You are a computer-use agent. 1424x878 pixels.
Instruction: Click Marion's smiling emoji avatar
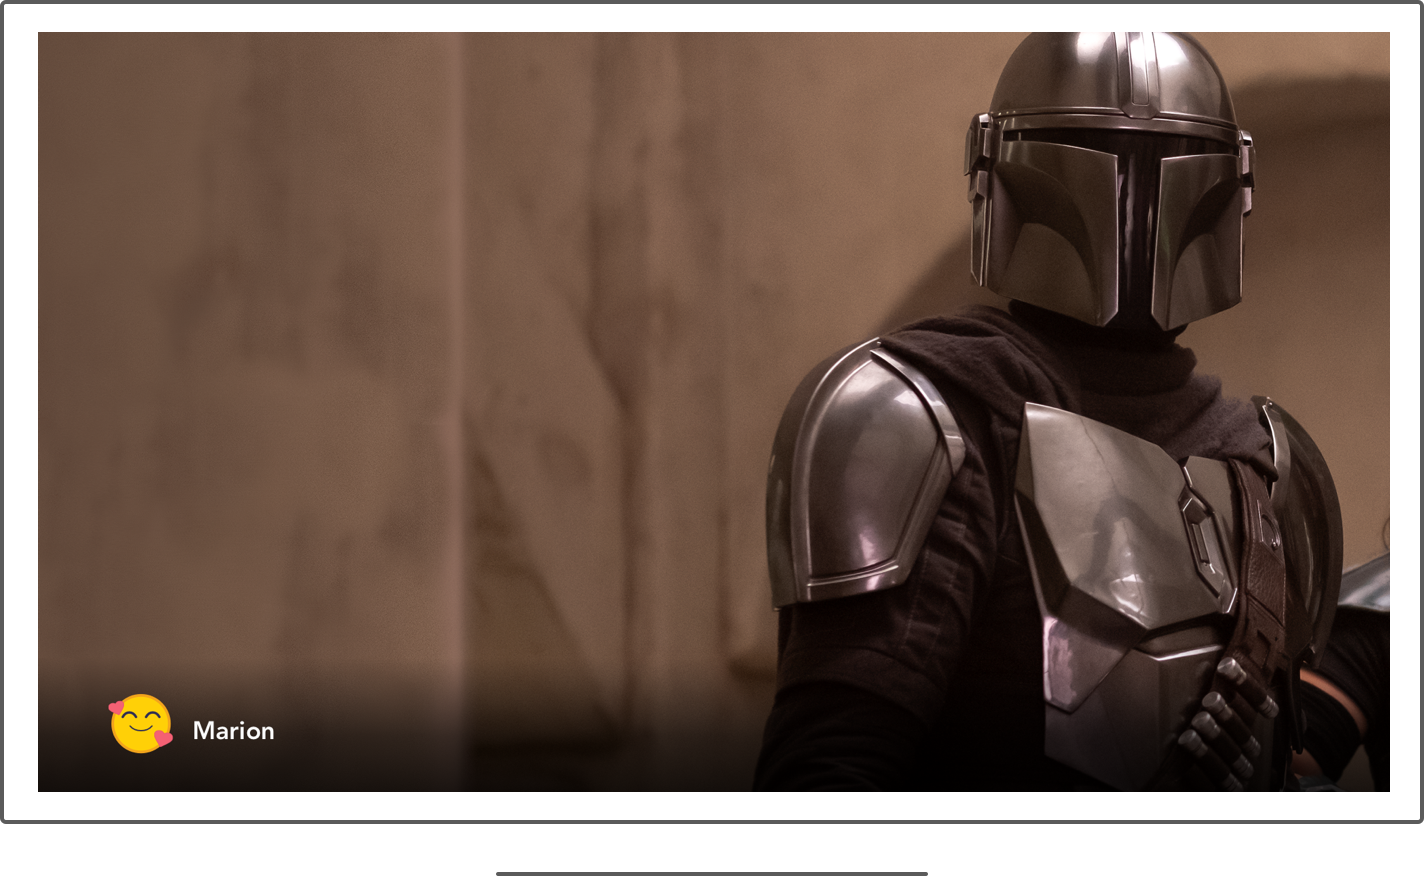[x=141, y=724]
